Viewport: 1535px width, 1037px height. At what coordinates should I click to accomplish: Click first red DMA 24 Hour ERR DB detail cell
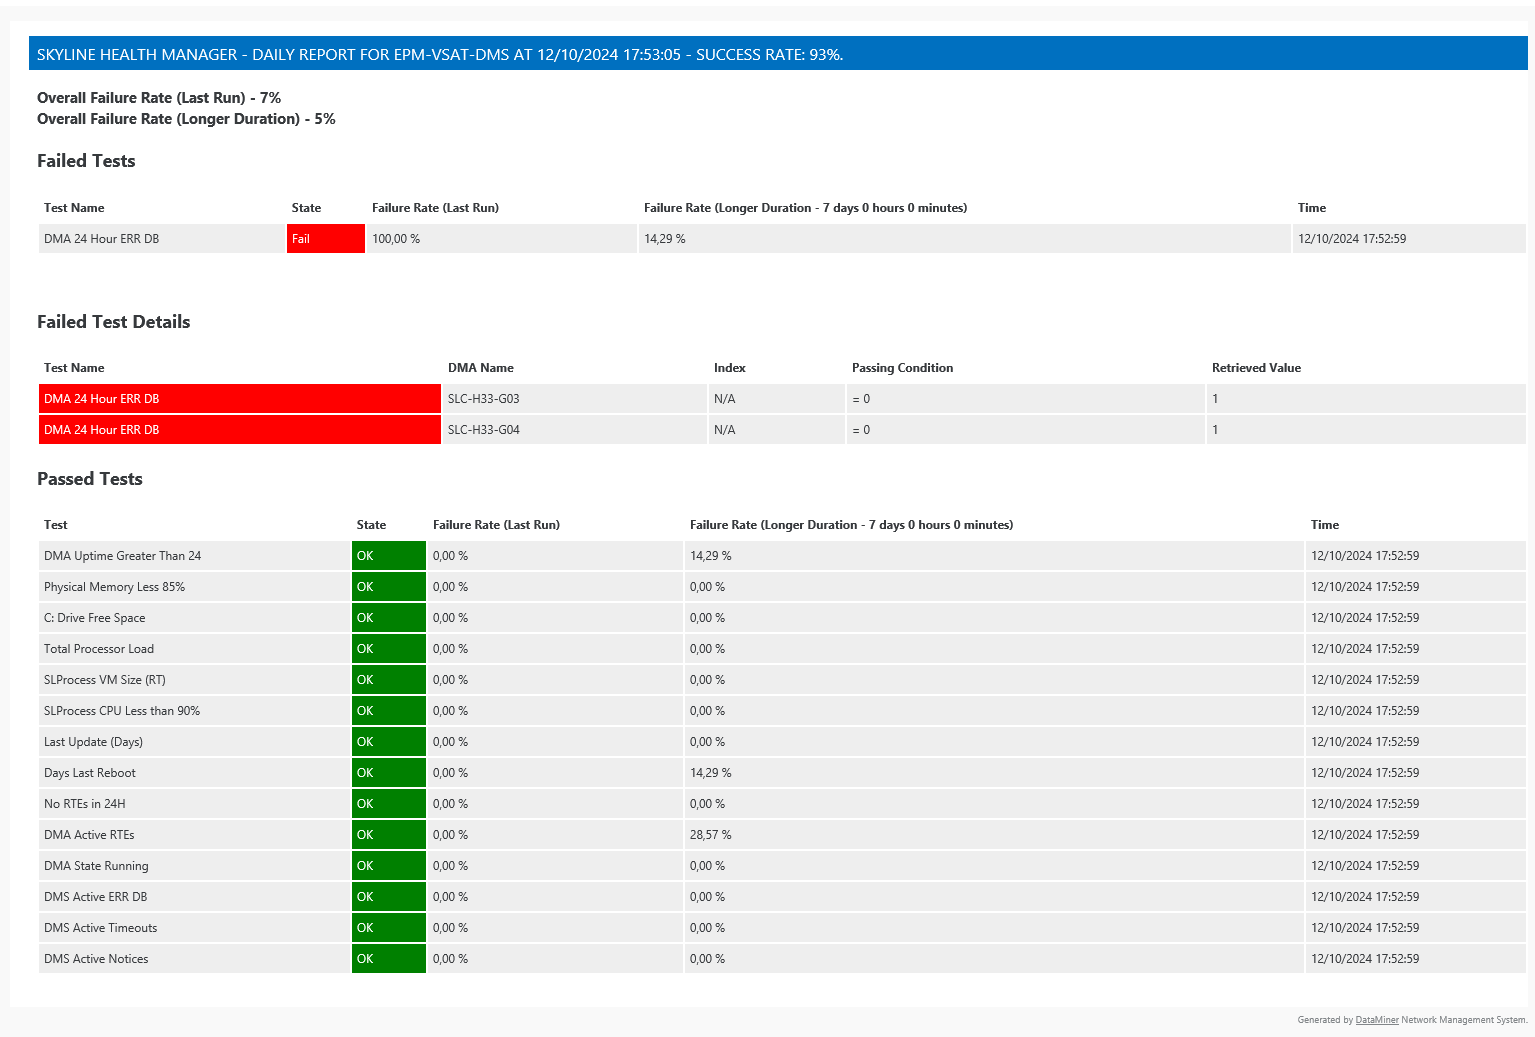239,399
